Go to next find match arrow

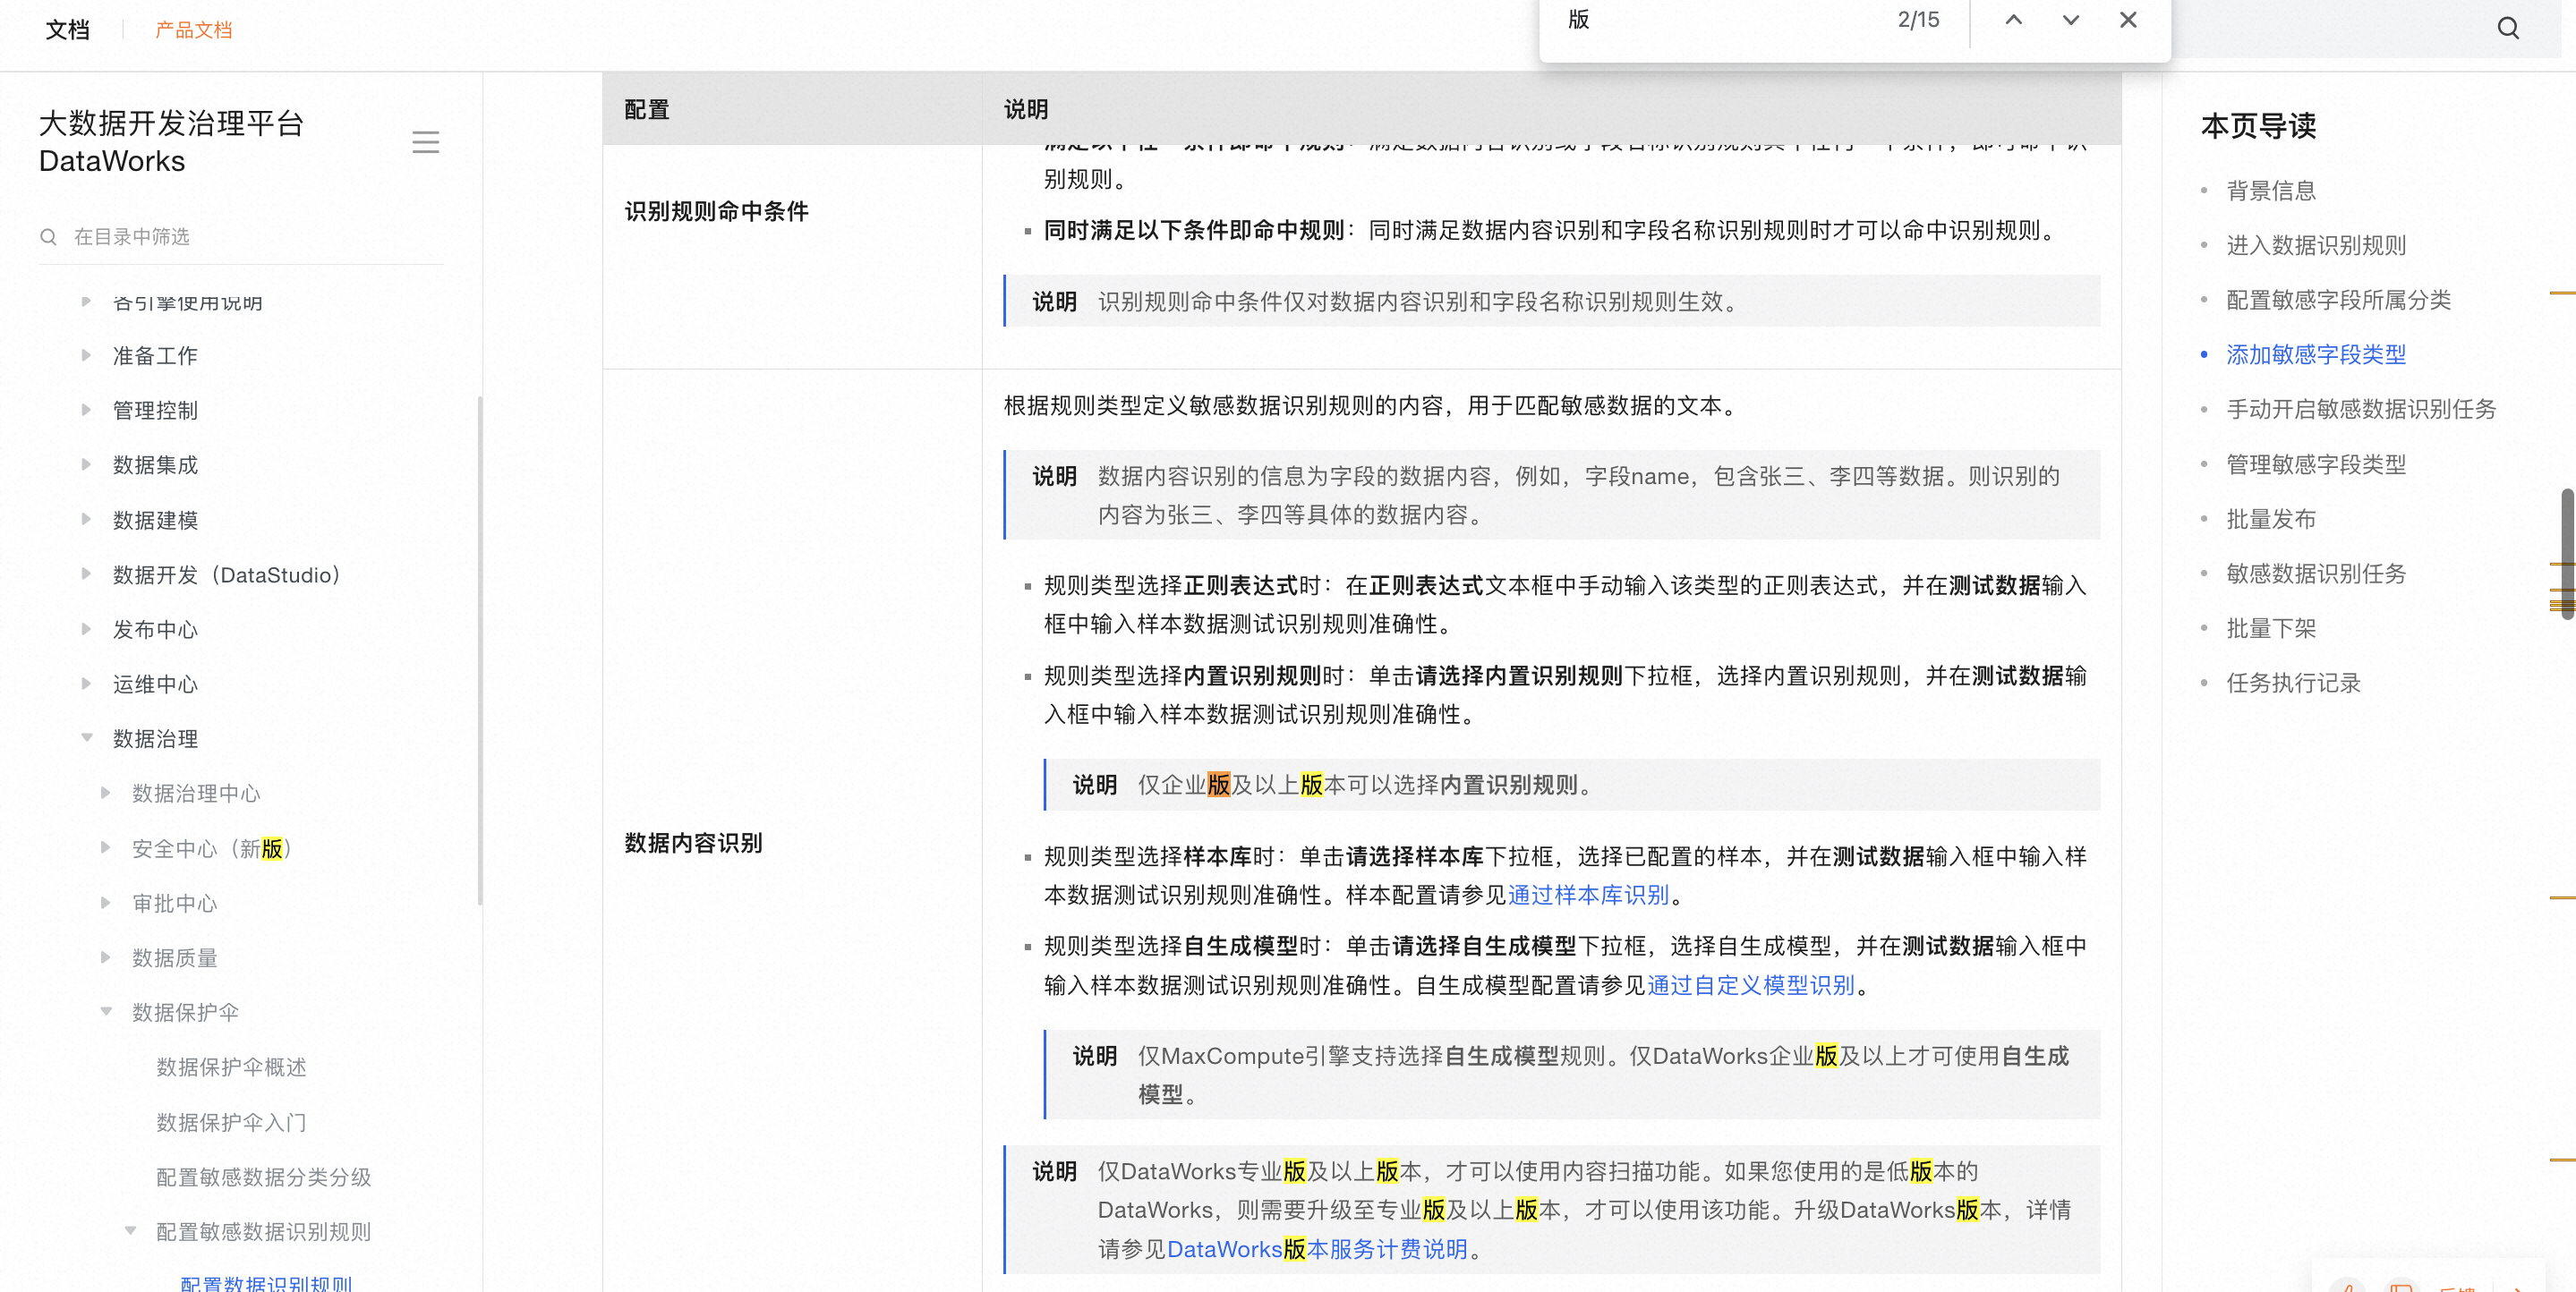(x=2070, y=20)
